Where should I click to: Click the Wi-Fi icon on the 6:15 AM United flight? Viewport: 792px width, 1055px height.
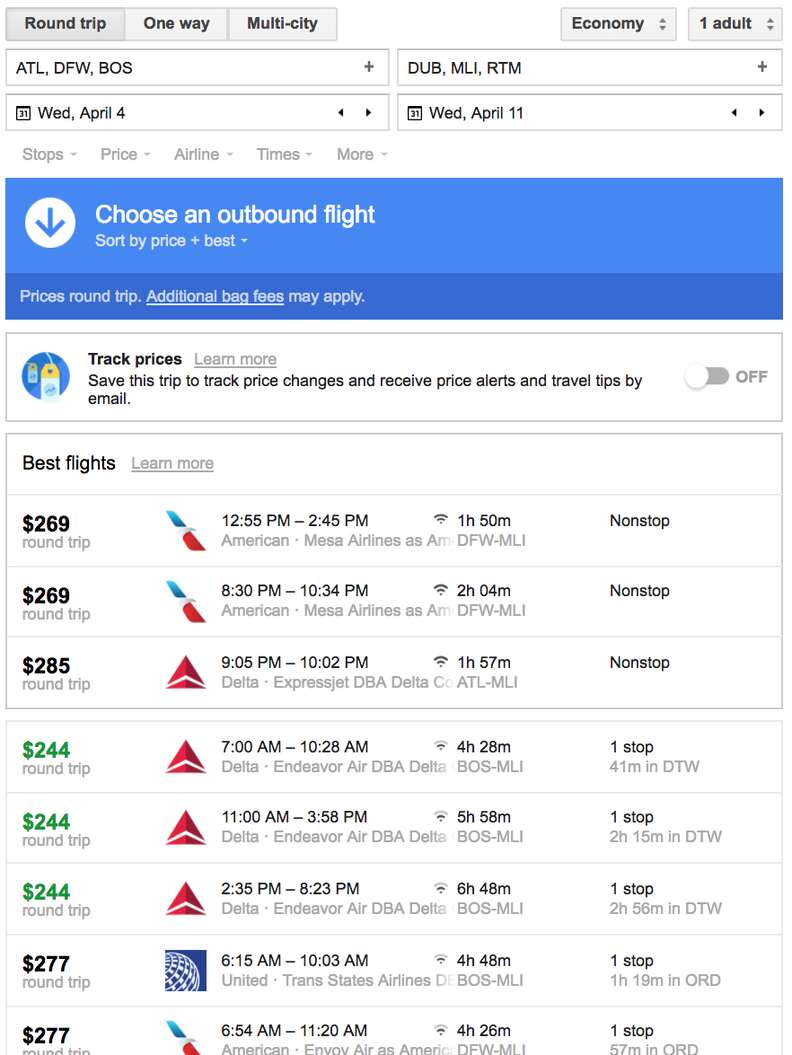point(440,960)
